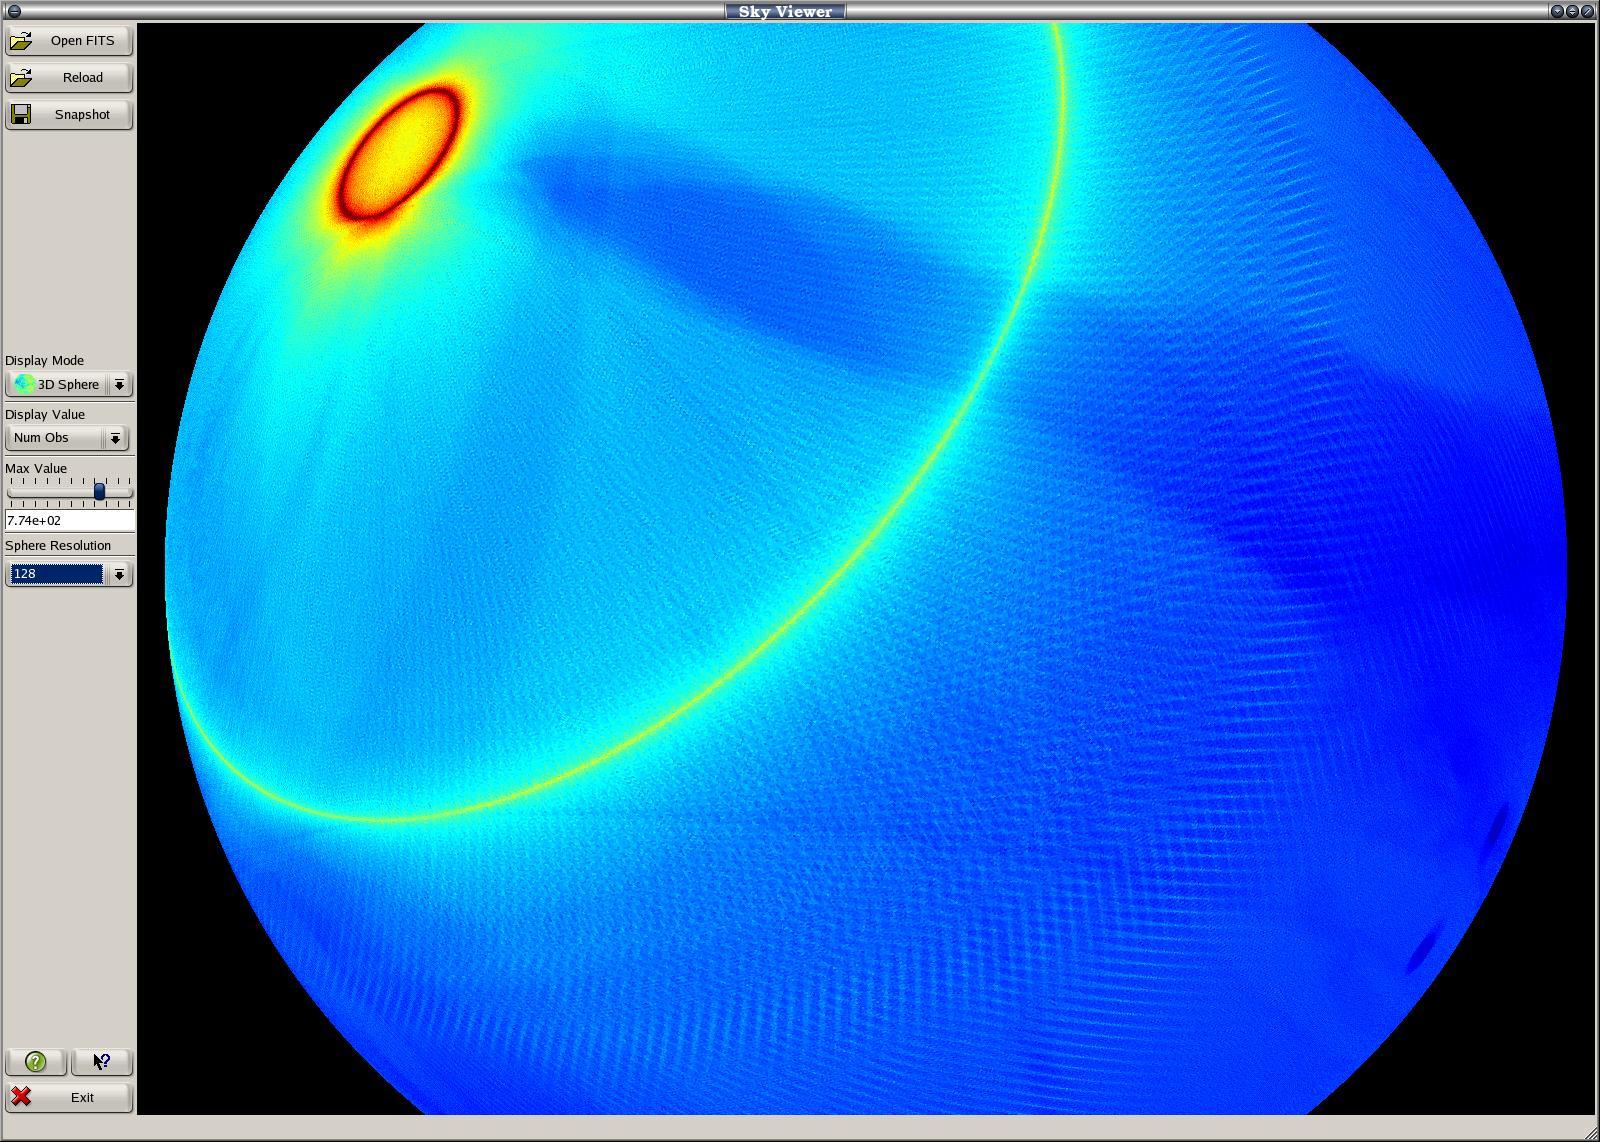
Task: Click the red-orange hotspot on the sphere
Action: (398, 153)
